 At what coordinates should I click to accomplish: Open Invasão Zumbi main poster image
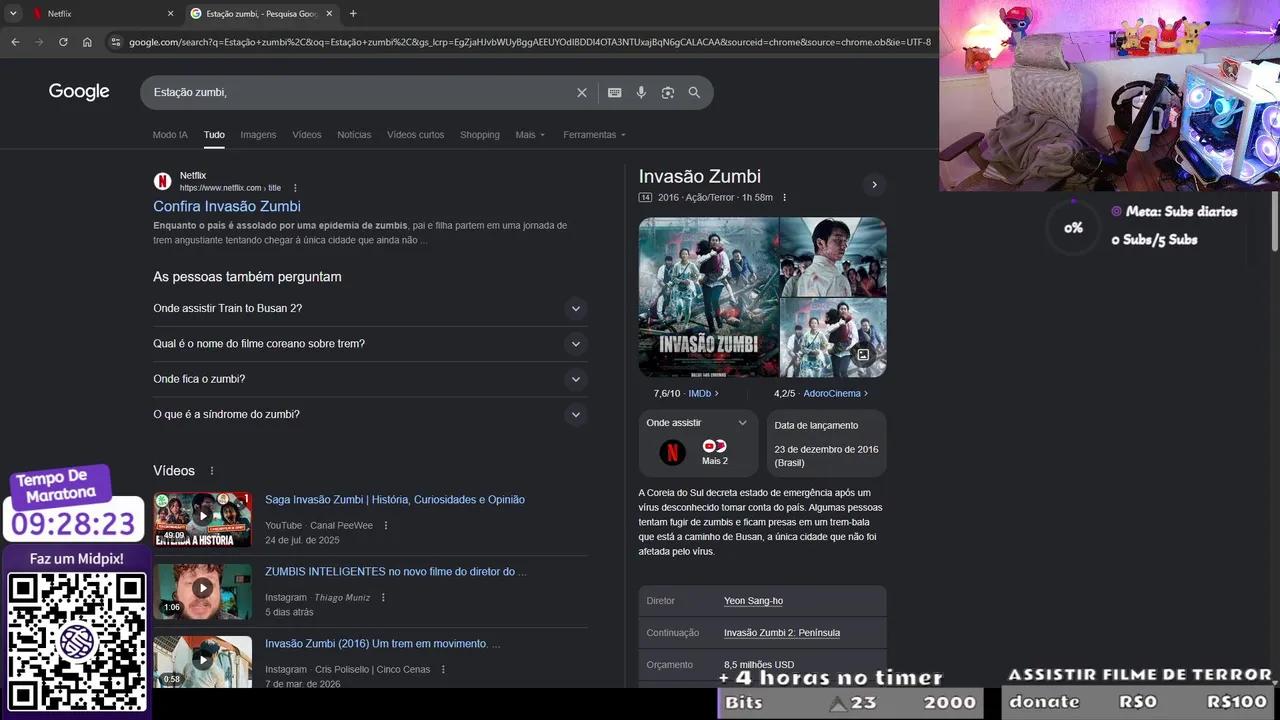point(709,297)
